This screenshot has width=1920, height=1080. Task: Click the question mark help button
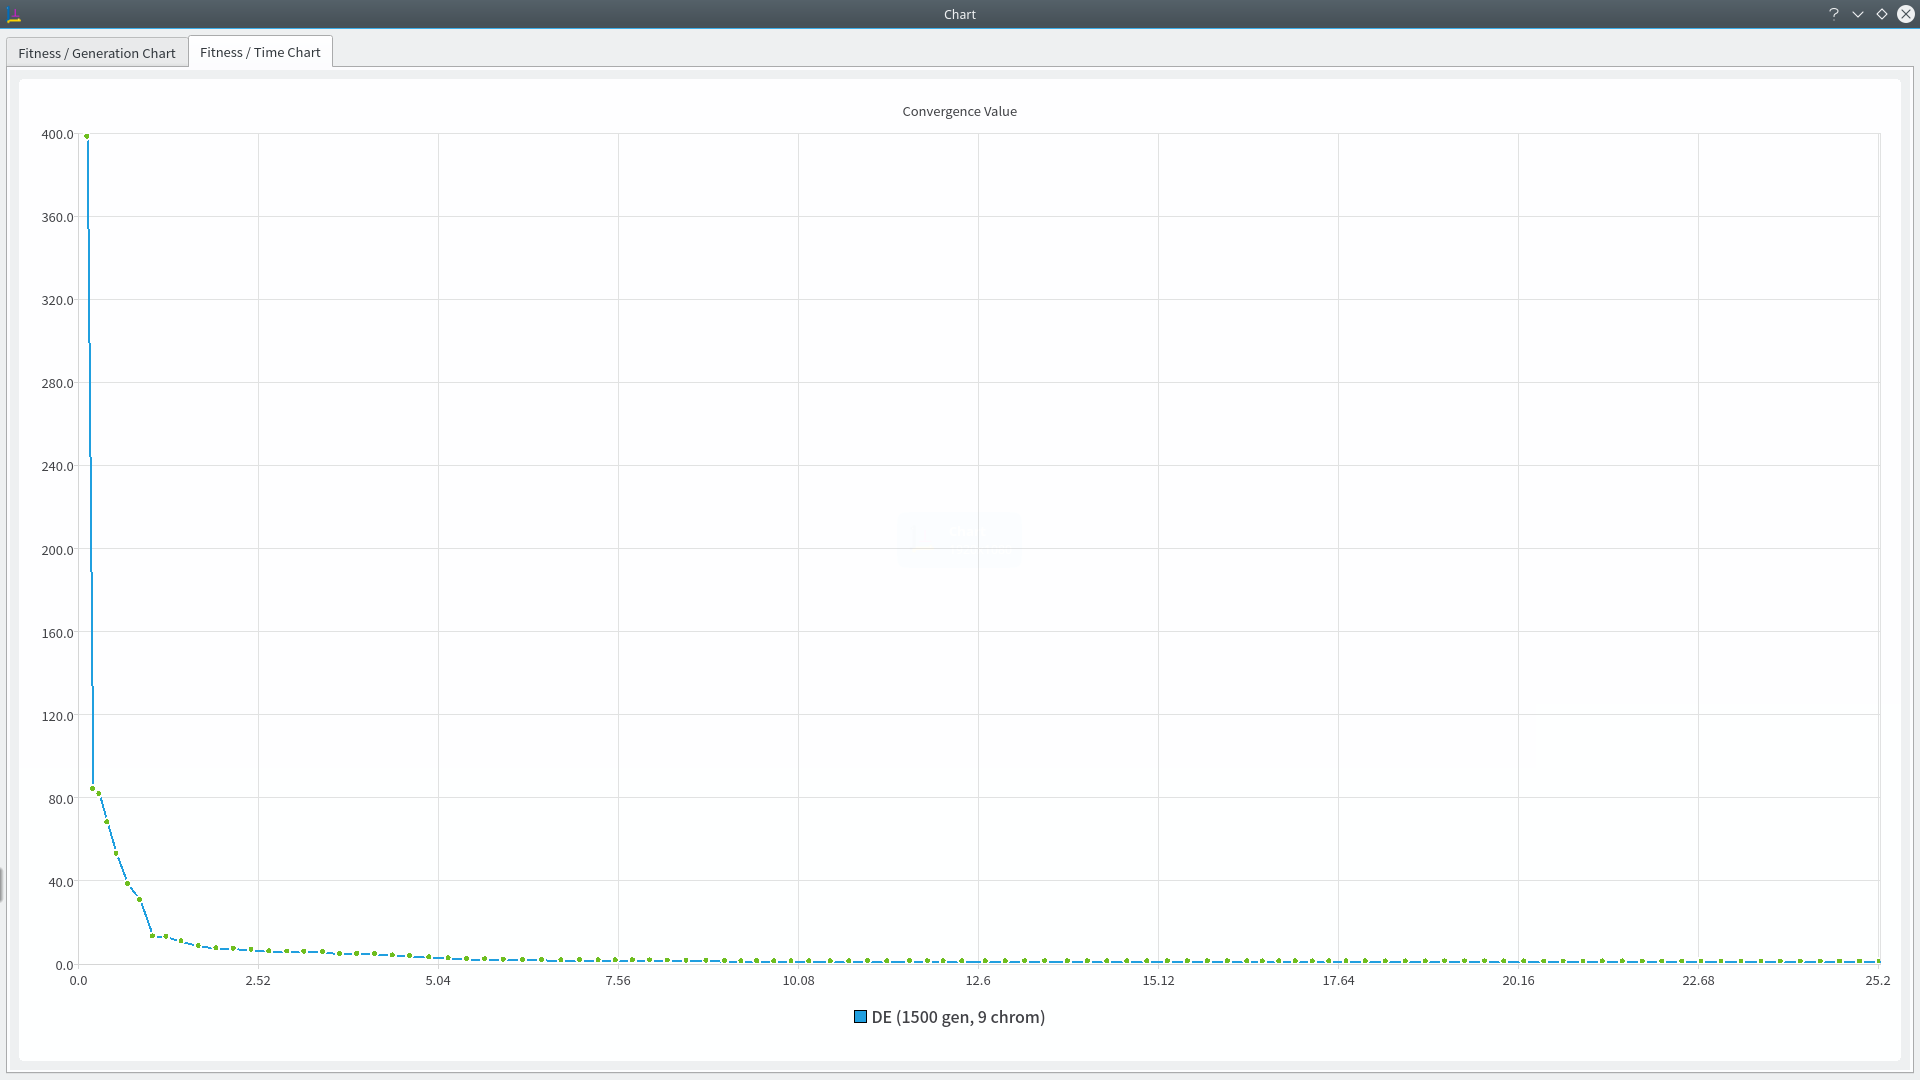(1834, 14)
